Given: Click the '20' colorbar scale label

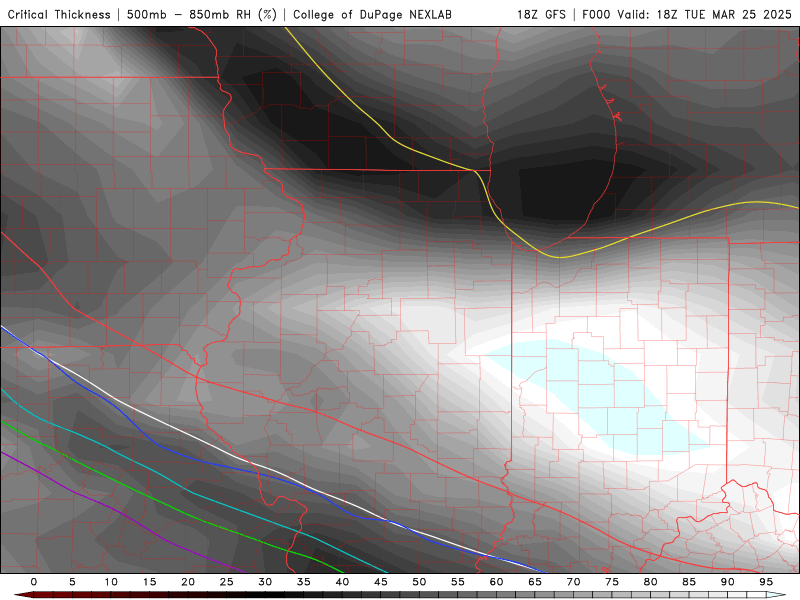Looking at the screenshot, I should [188, 582].
